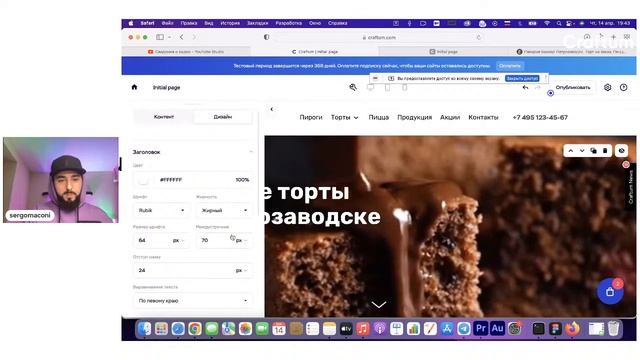Open a new Safari tab
The image size is (640, 360).
613,37
